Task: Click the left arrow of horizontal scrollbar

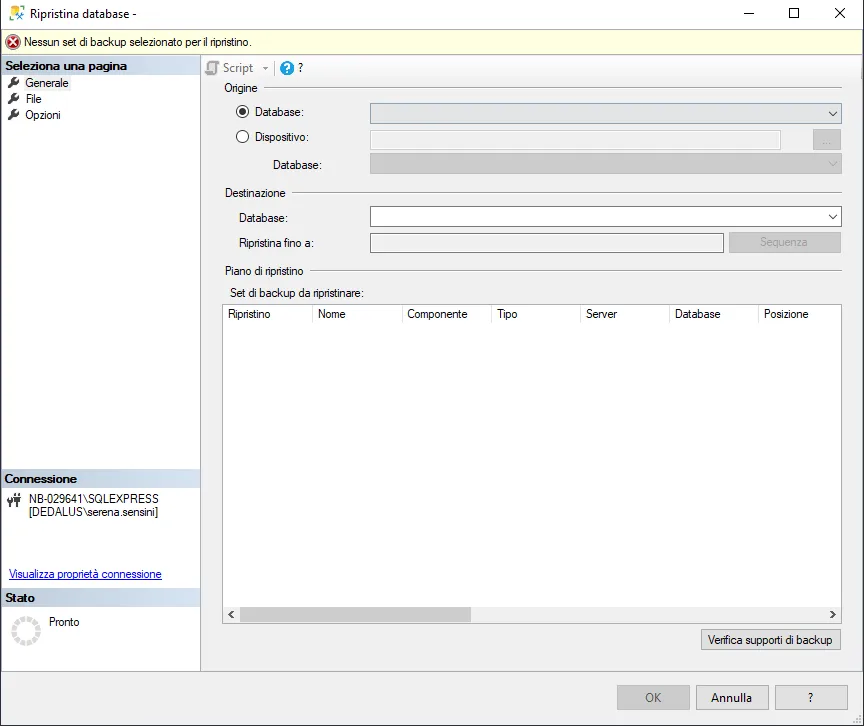Action: pyautogui.click(x=231, y=614)
